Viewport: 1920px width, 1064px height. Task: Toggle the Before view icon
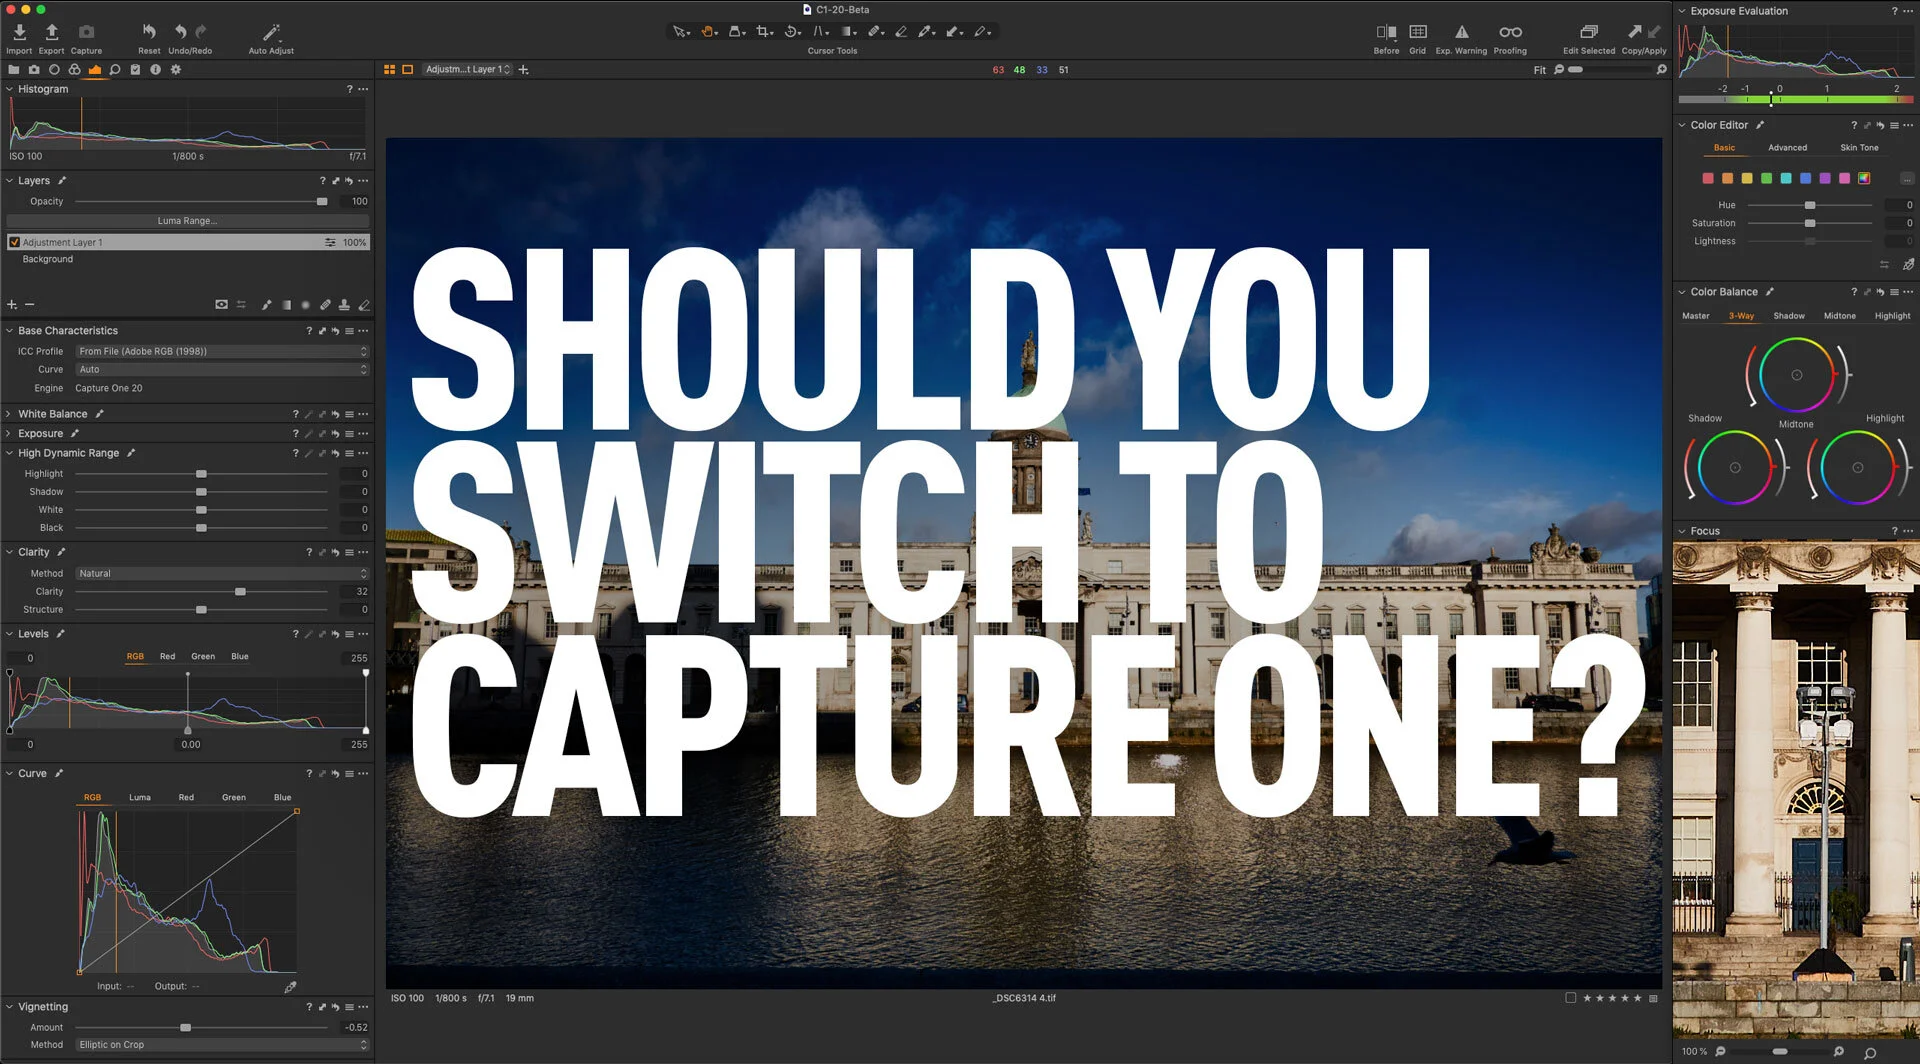(1386, 33)
